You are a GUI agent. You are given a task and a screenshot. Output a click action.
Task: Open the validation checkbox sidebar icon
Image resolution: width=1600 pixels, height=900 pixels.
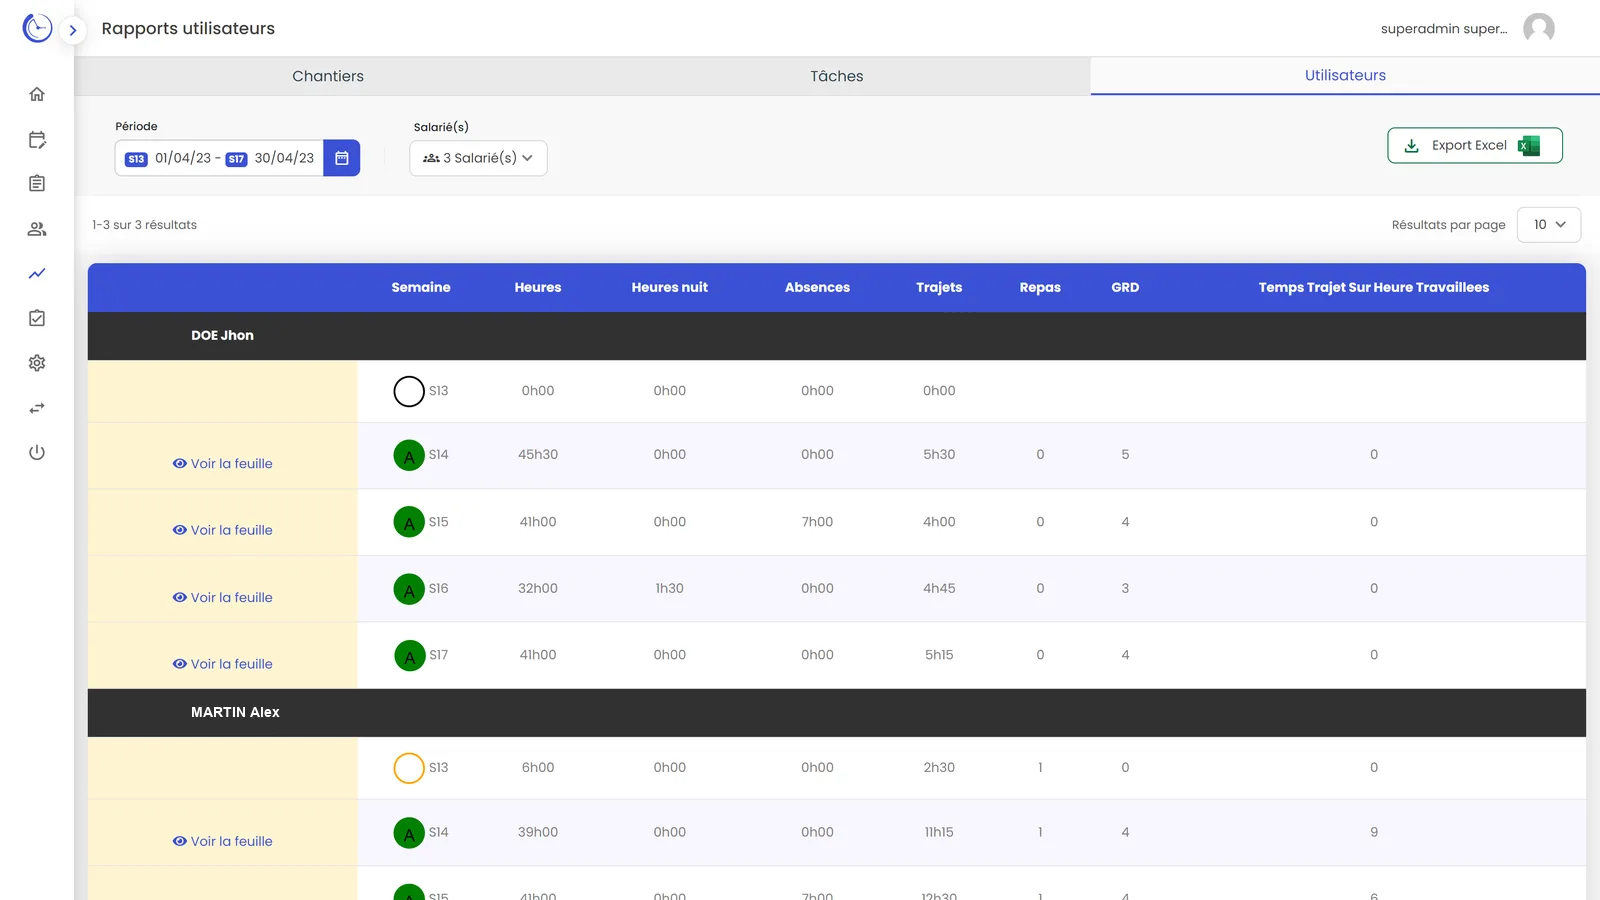pos(37,318)
